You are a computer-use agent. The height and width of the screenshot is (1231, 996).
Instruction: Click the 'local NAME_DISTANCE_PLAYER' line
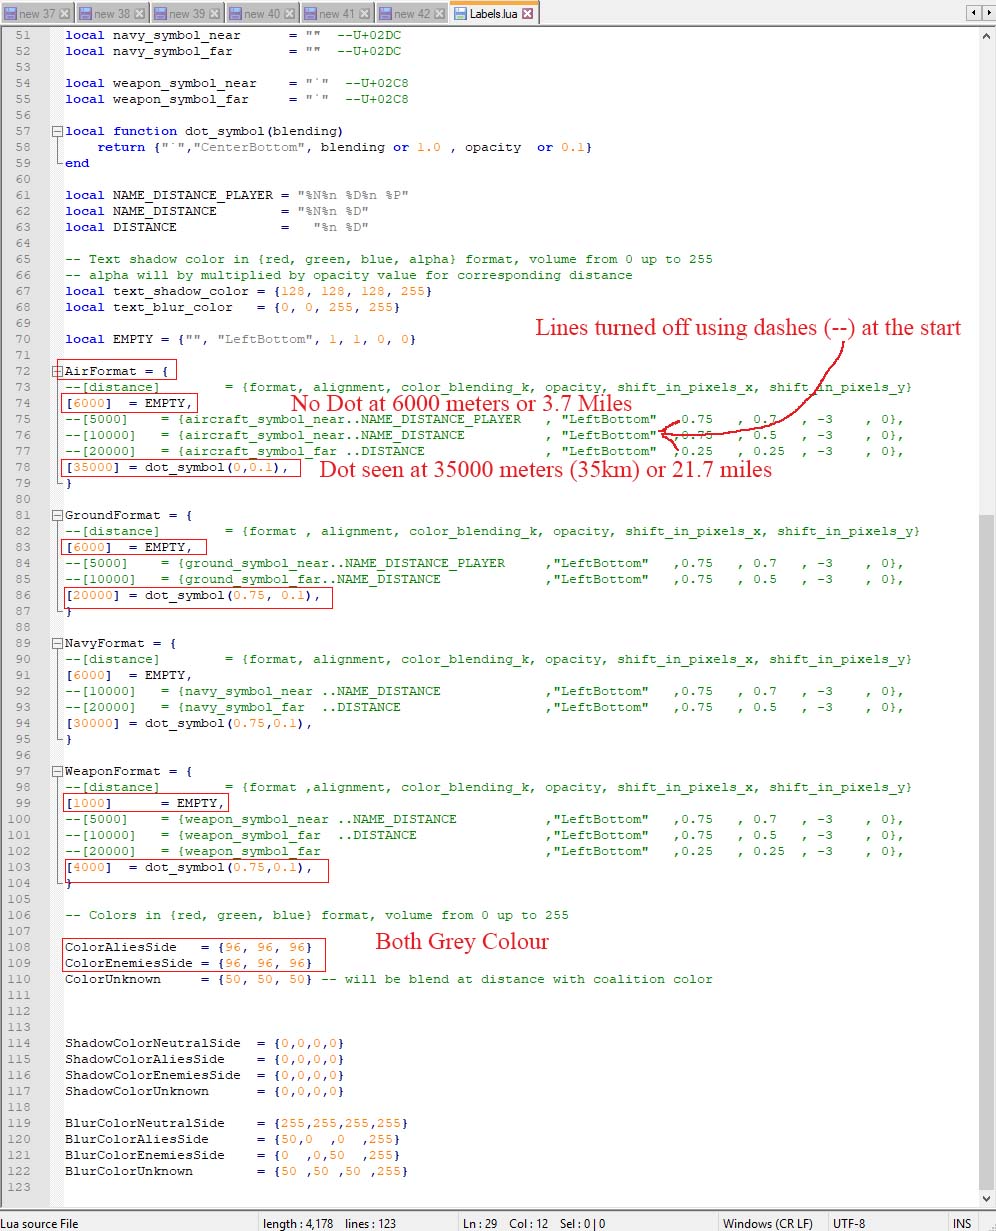237,195
